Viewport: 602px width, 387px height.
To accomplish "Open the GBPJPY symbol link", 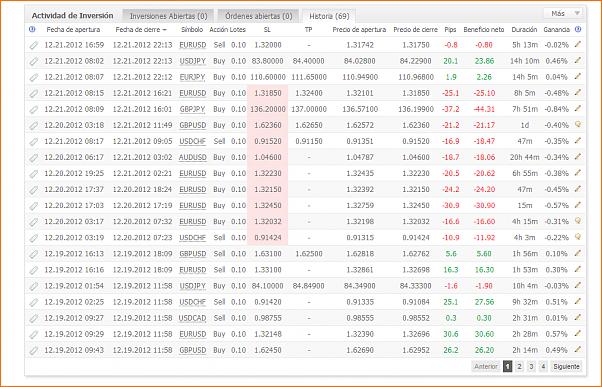I will pos(192,109).
